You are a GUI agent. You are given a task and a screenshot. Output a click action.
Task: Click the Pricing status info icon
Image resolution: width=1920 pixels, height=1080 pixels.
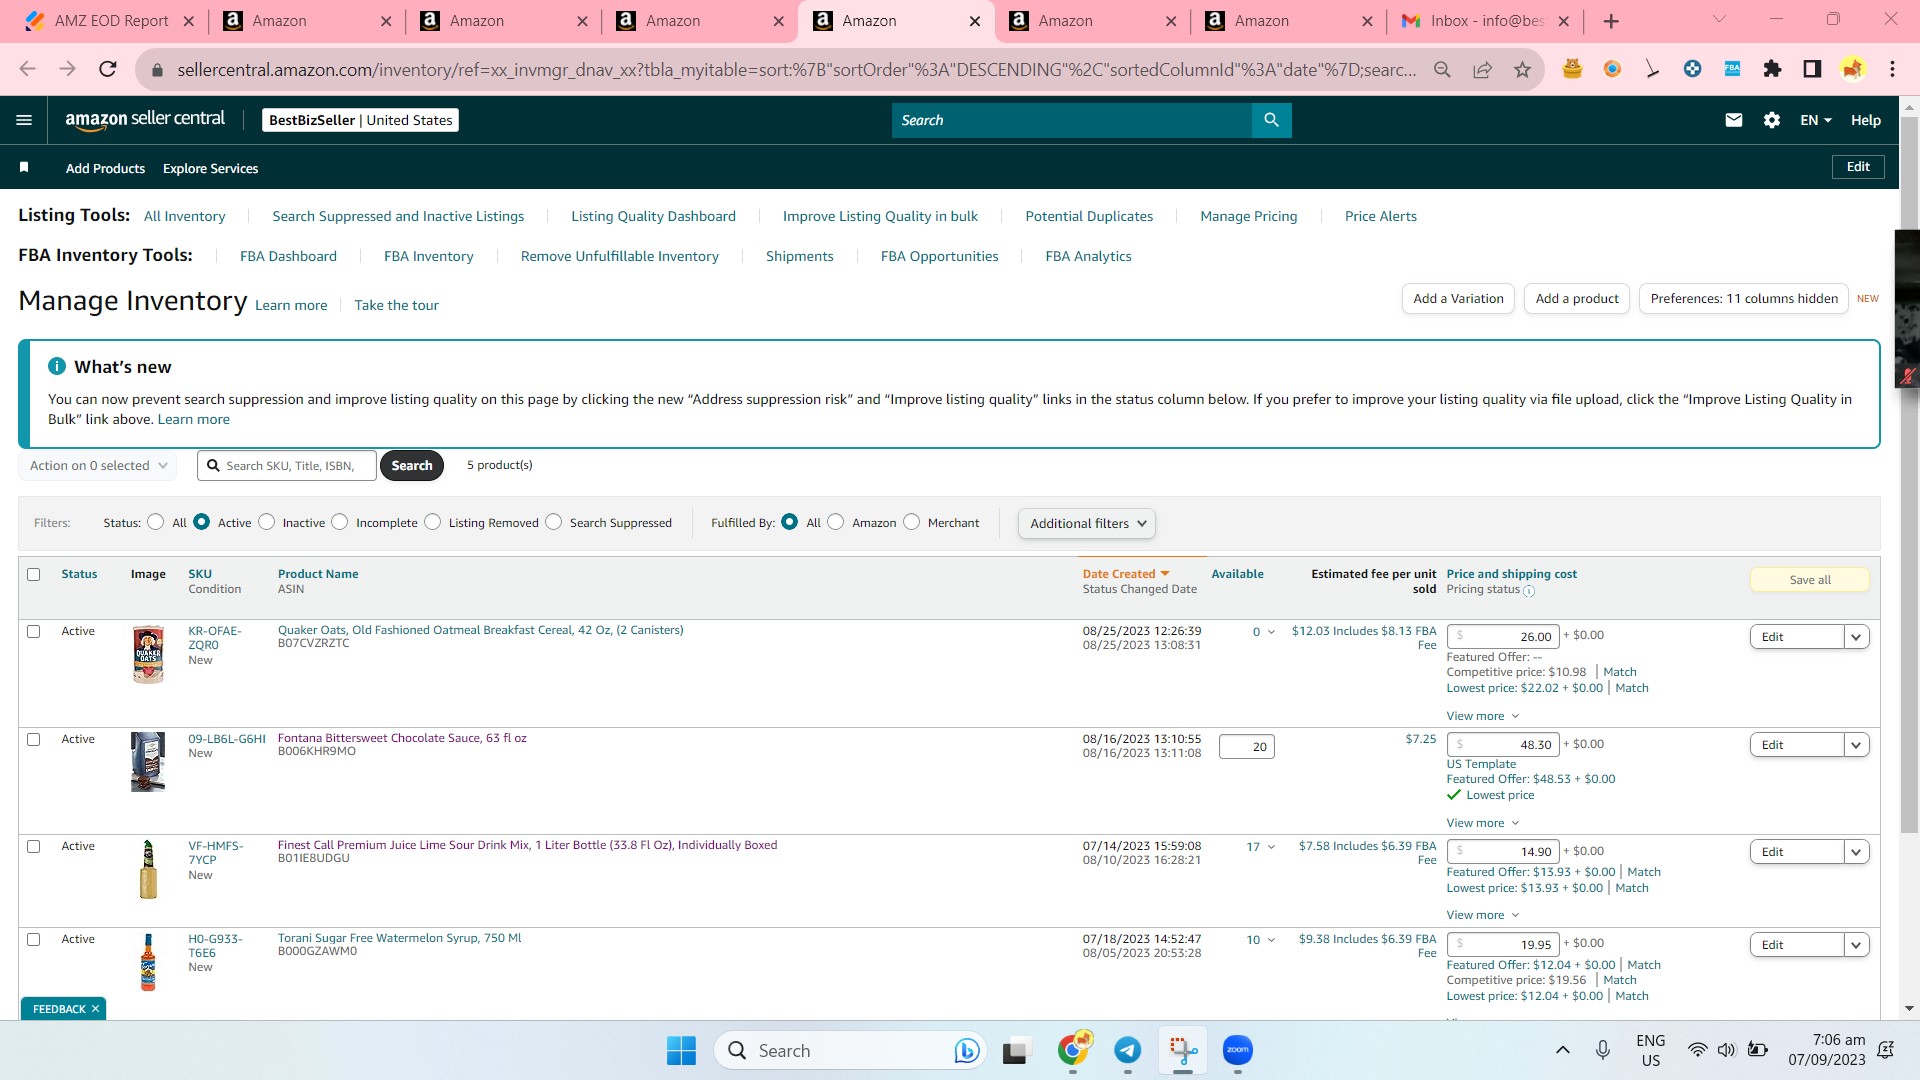(1529, 591)
